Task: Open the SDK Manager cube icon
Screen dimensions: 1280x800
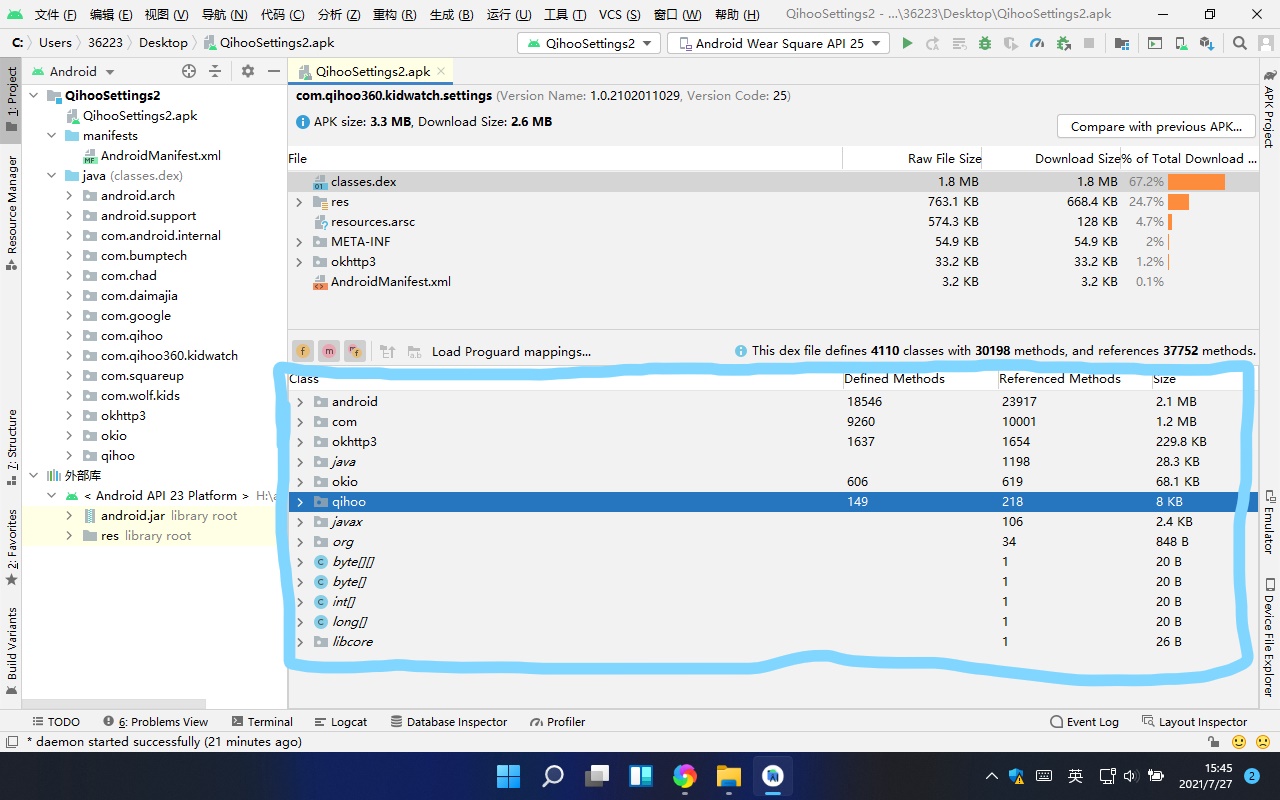Action: pyautogui.click(x=1207, y=43)
